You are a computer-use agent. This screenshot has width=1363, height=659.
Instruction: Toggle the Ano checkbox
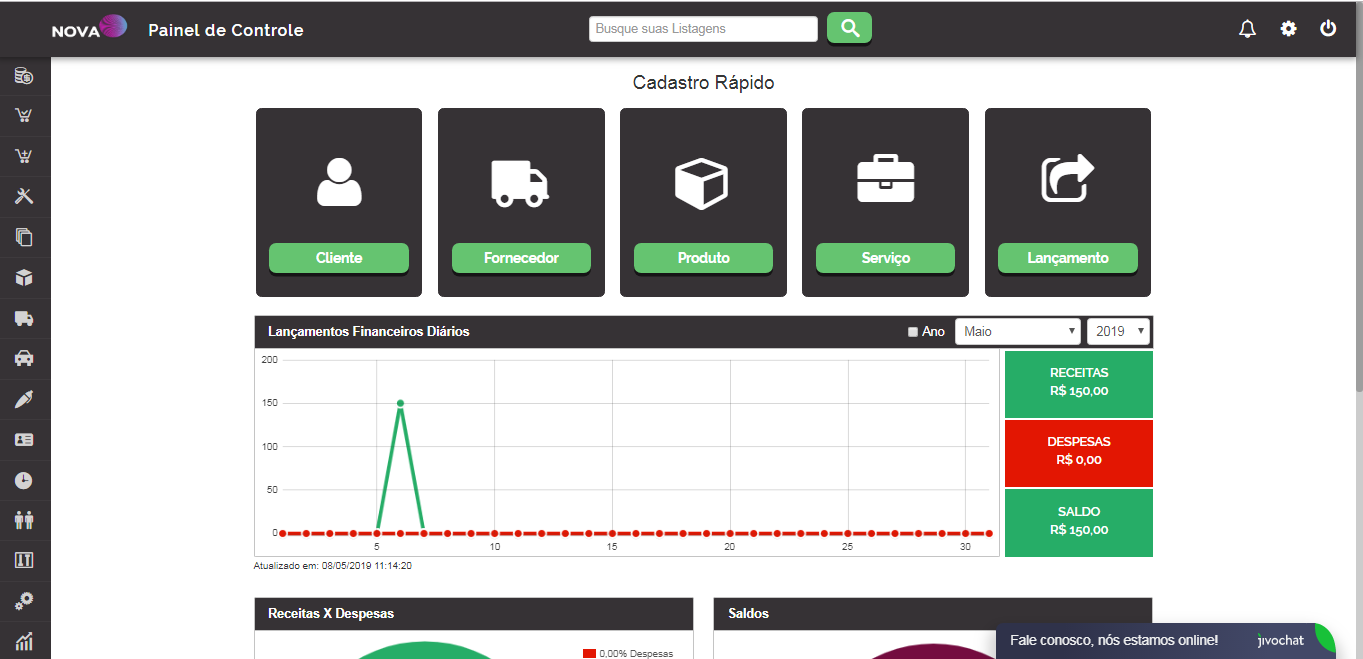coord(912,332)
